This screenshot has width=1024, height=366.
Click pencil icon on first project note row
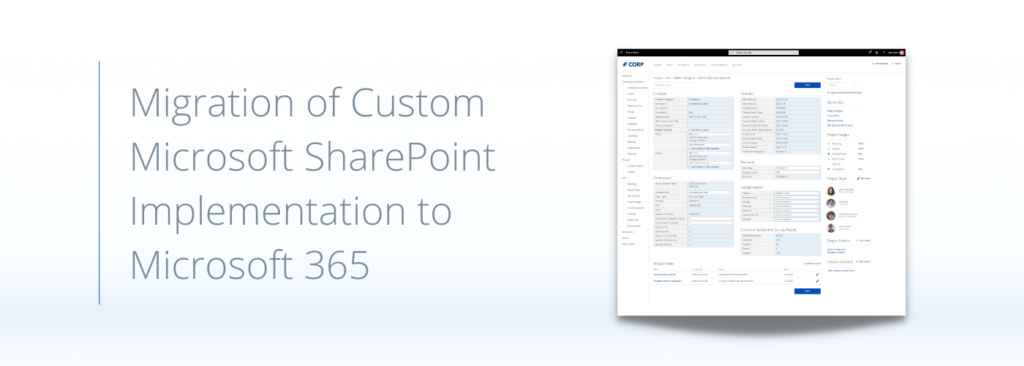coord(818,274)
